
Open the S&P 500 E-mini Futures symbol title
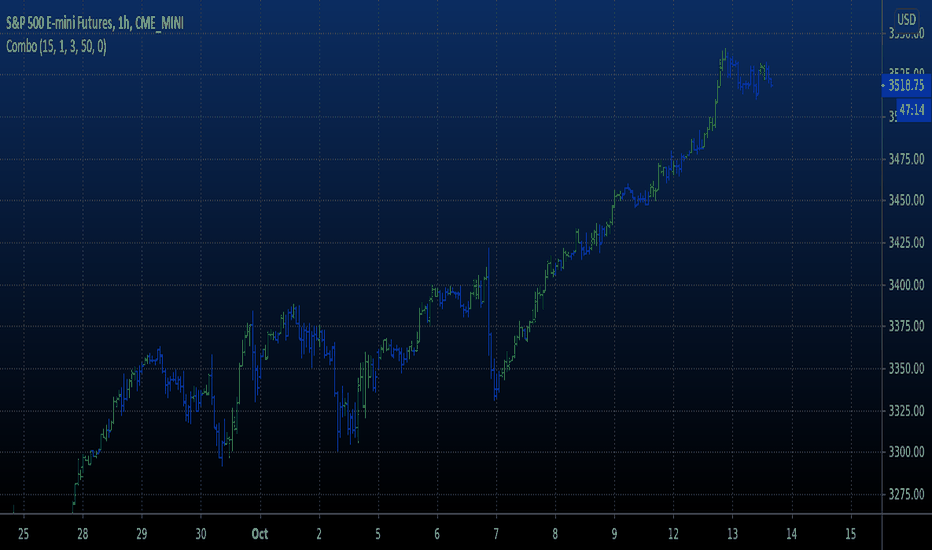pyautogui.click(x=95, y=23)
